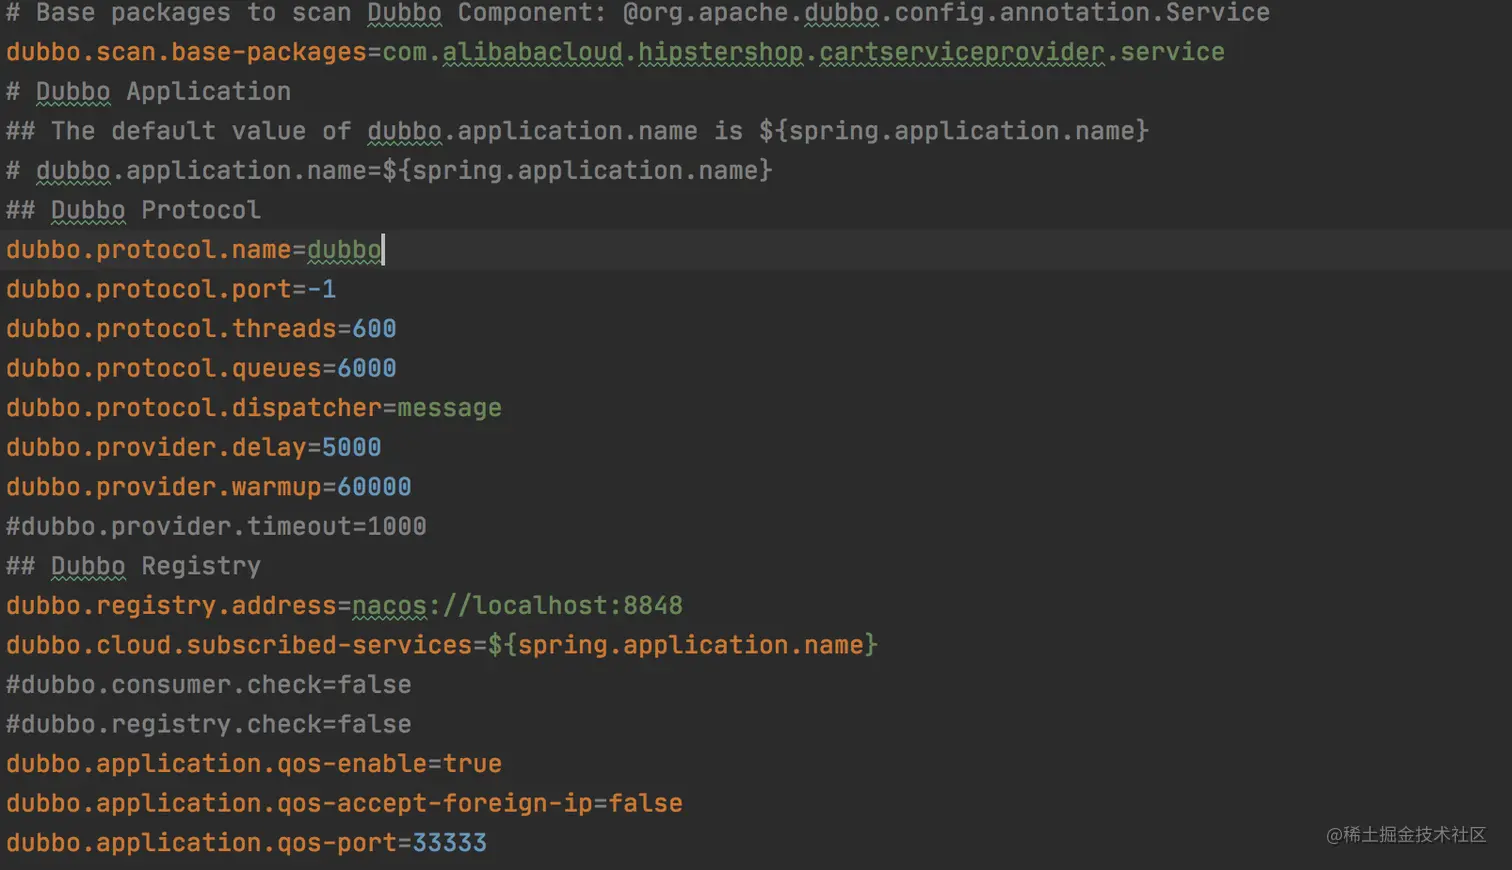Click the dubbo.protocol.queues property key
The width and height of the screenshot is (1512, 870).
[x=164, y=369]
